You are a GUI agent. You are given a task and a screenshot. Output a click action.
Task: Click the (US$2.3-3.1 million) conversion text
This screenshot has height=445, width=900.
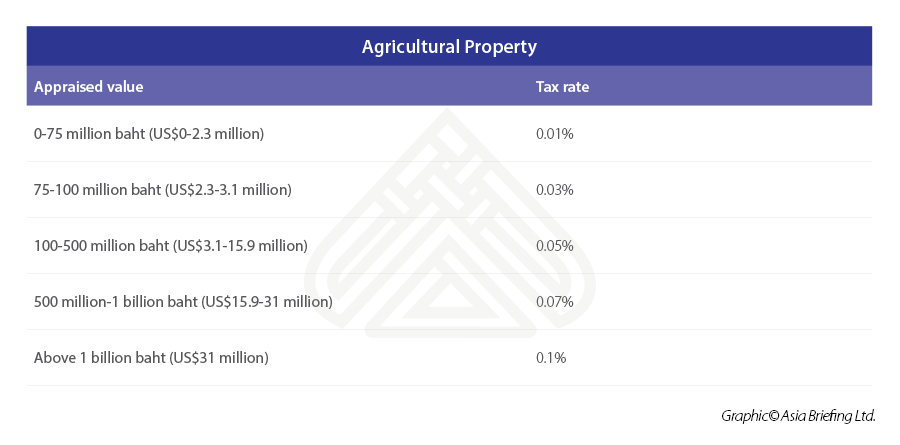[x=227, y=189]
